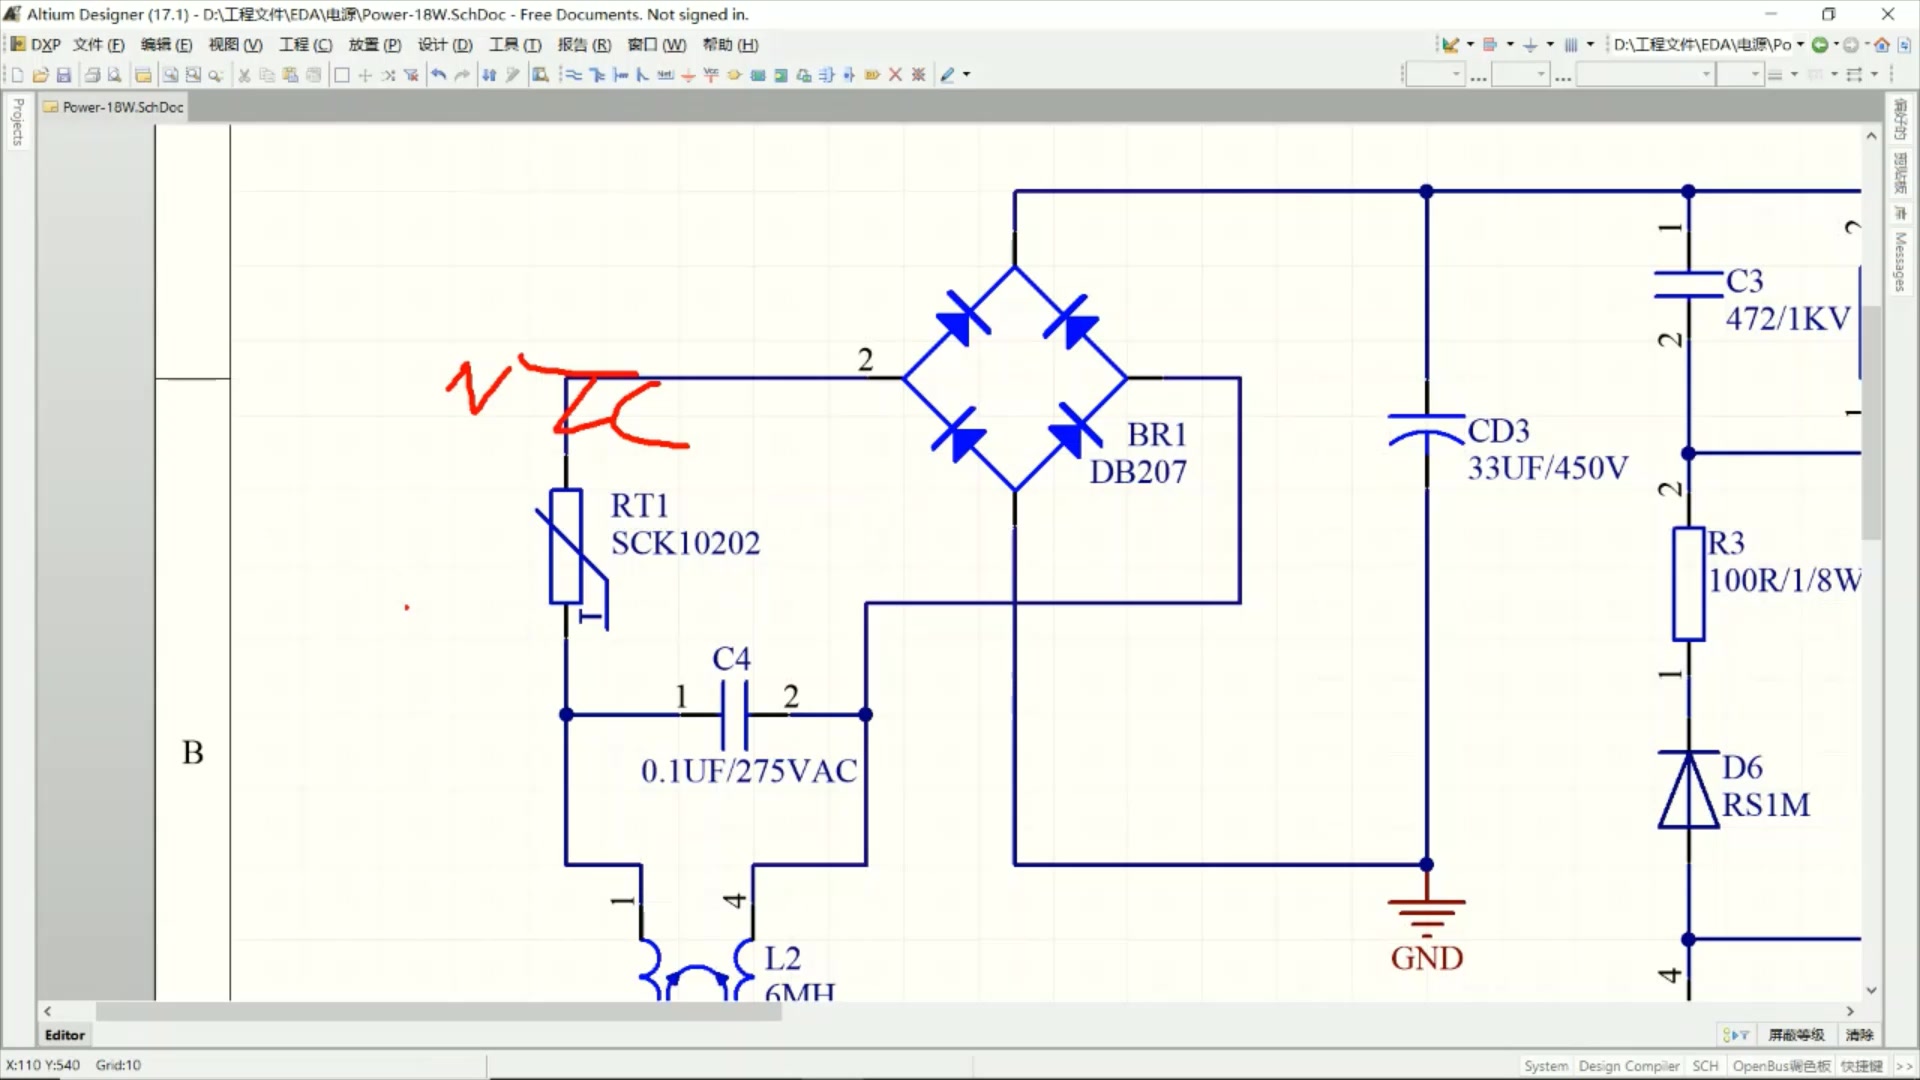Click the New document icon
The height and width of the screenshot is (1080, 1920).
[x=17, y=75]
